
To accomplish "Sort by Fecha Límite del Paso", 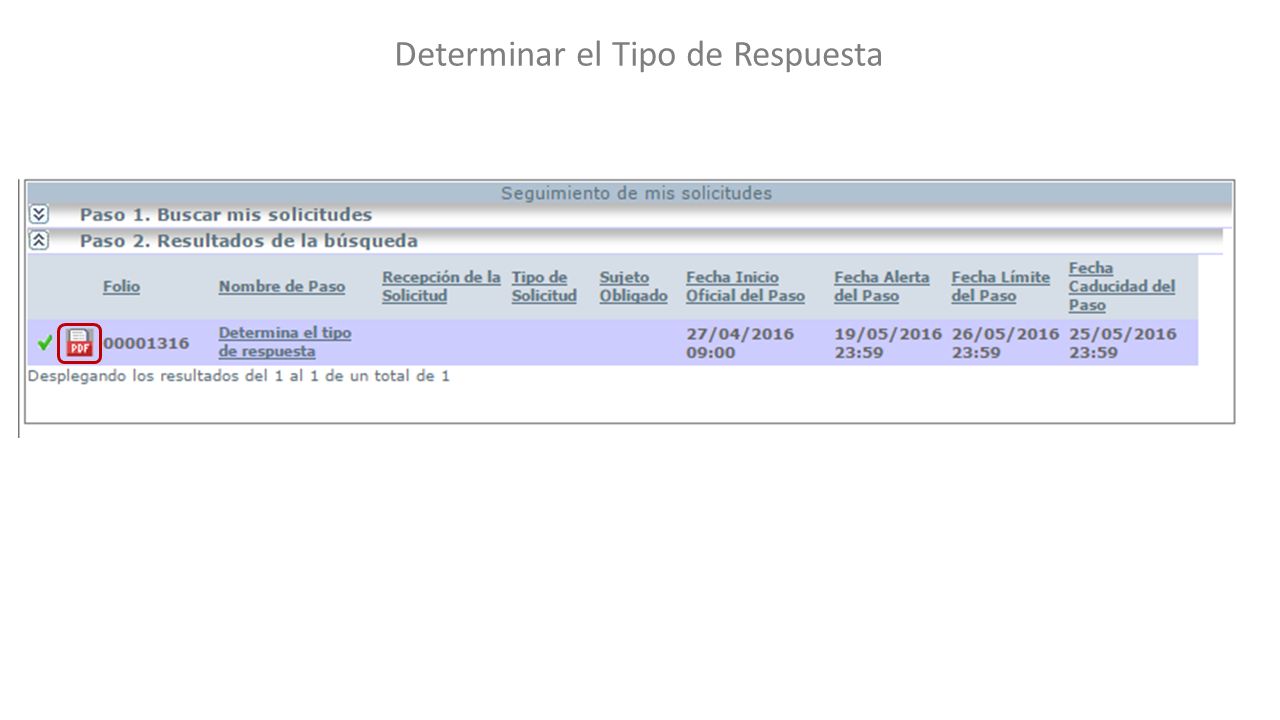I will click(x=1001, y=287).
